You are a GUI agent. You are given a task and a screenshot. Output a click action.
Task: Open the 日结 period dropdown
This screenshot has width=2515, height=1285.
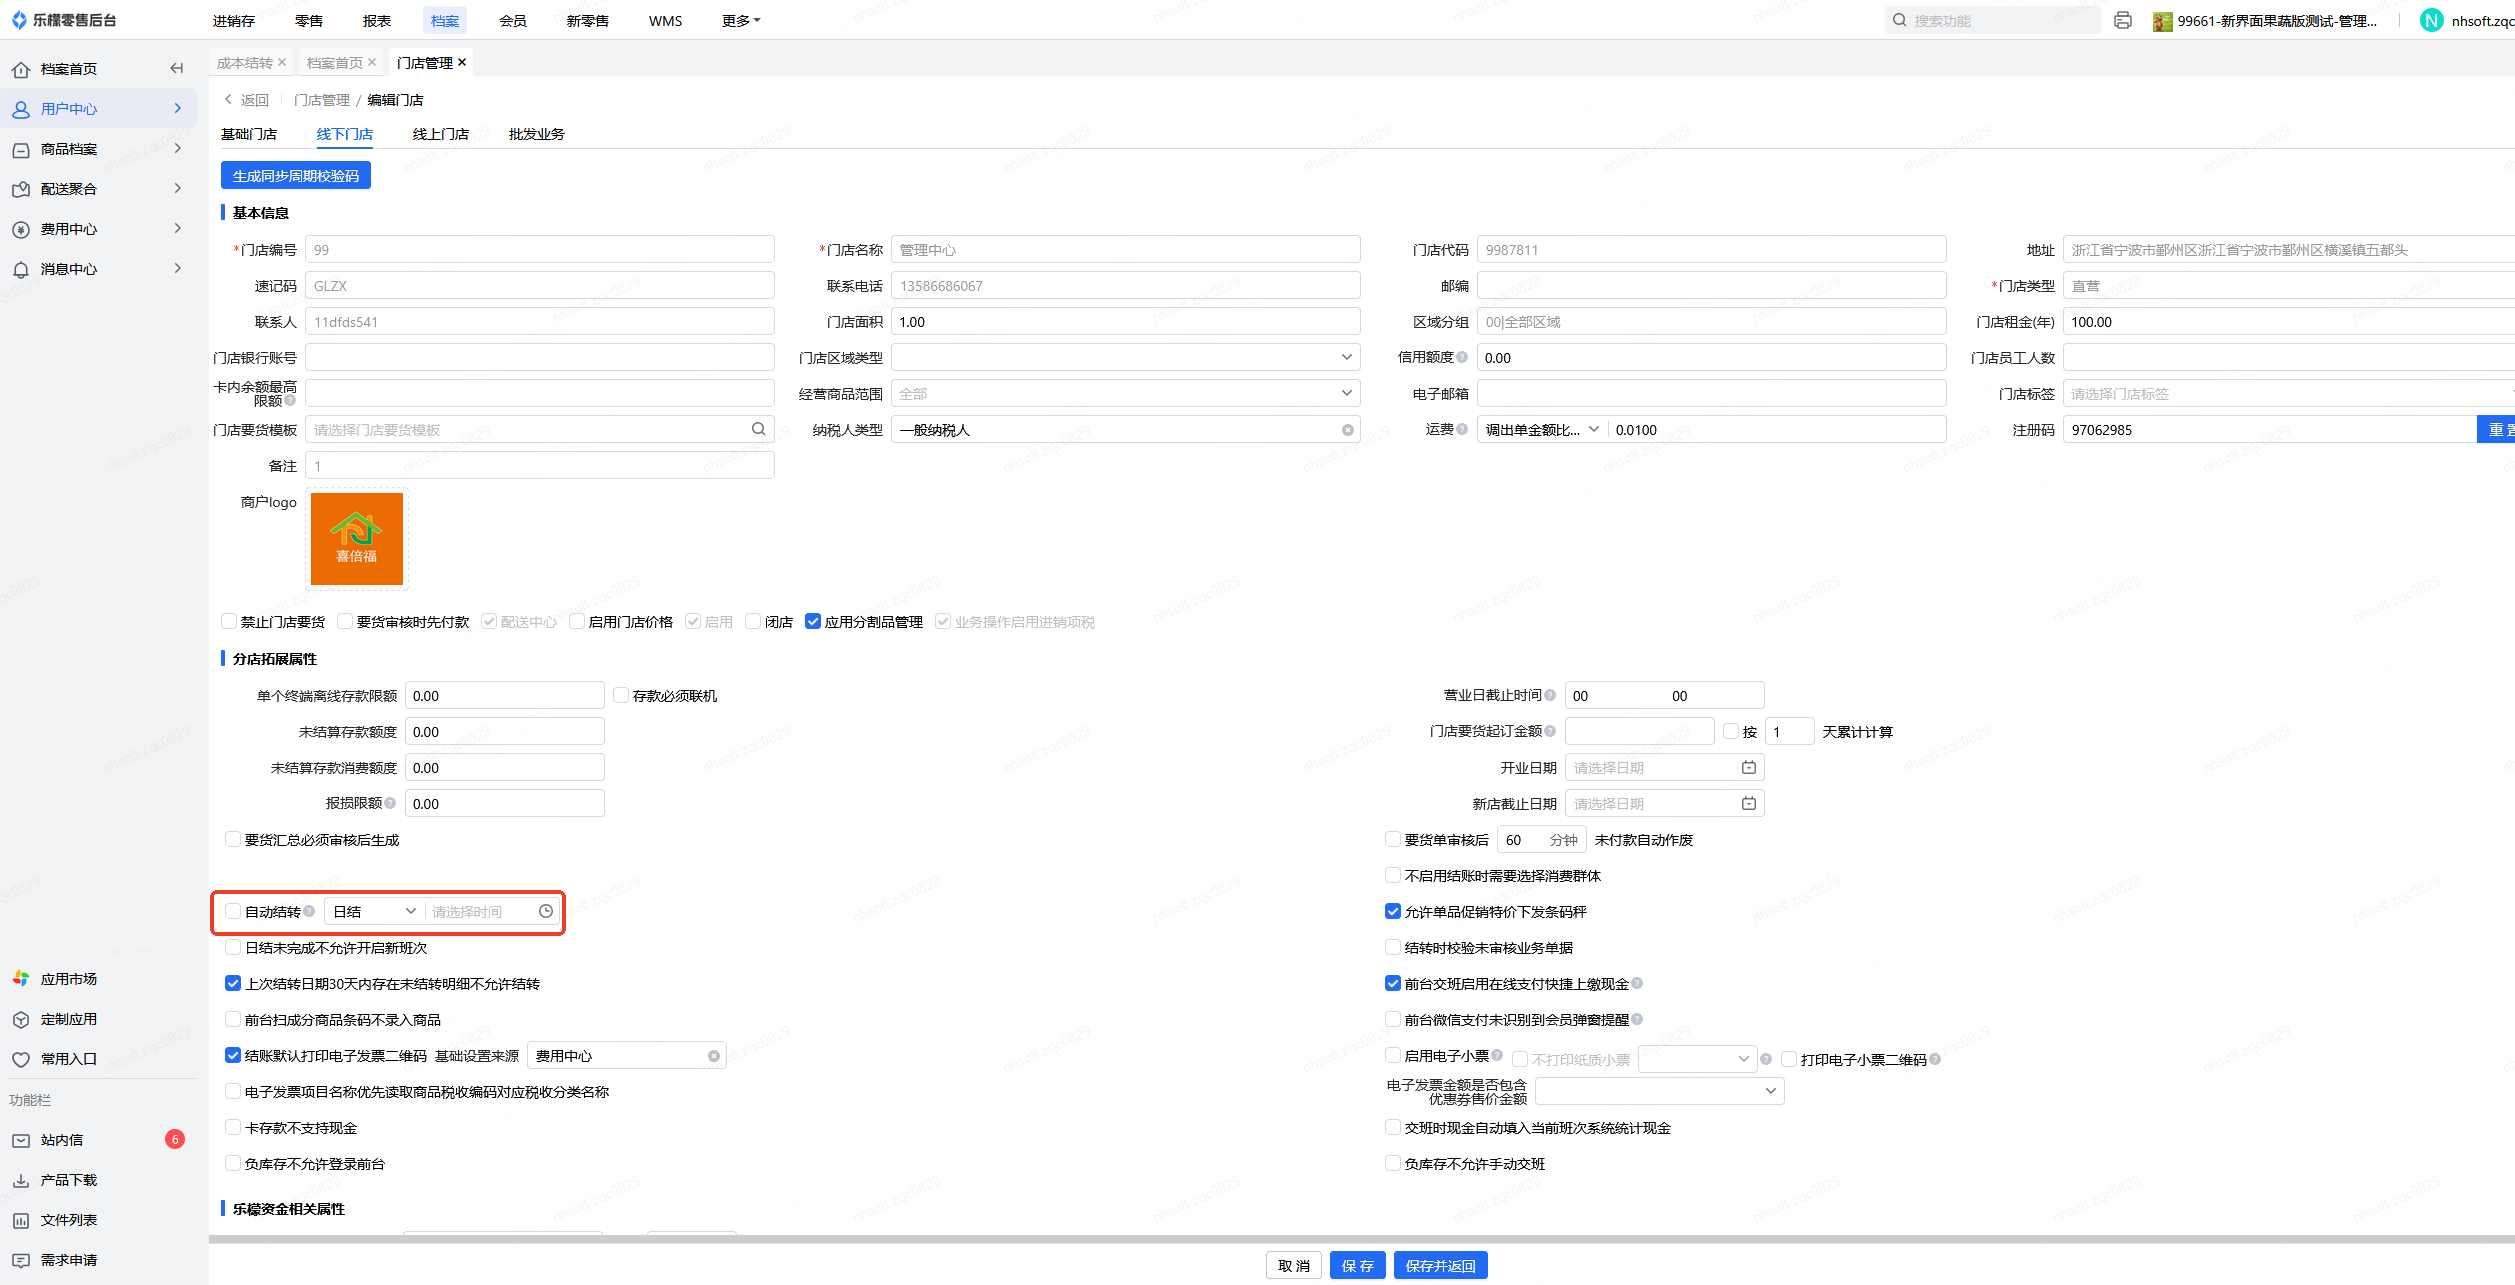(374, 911)
